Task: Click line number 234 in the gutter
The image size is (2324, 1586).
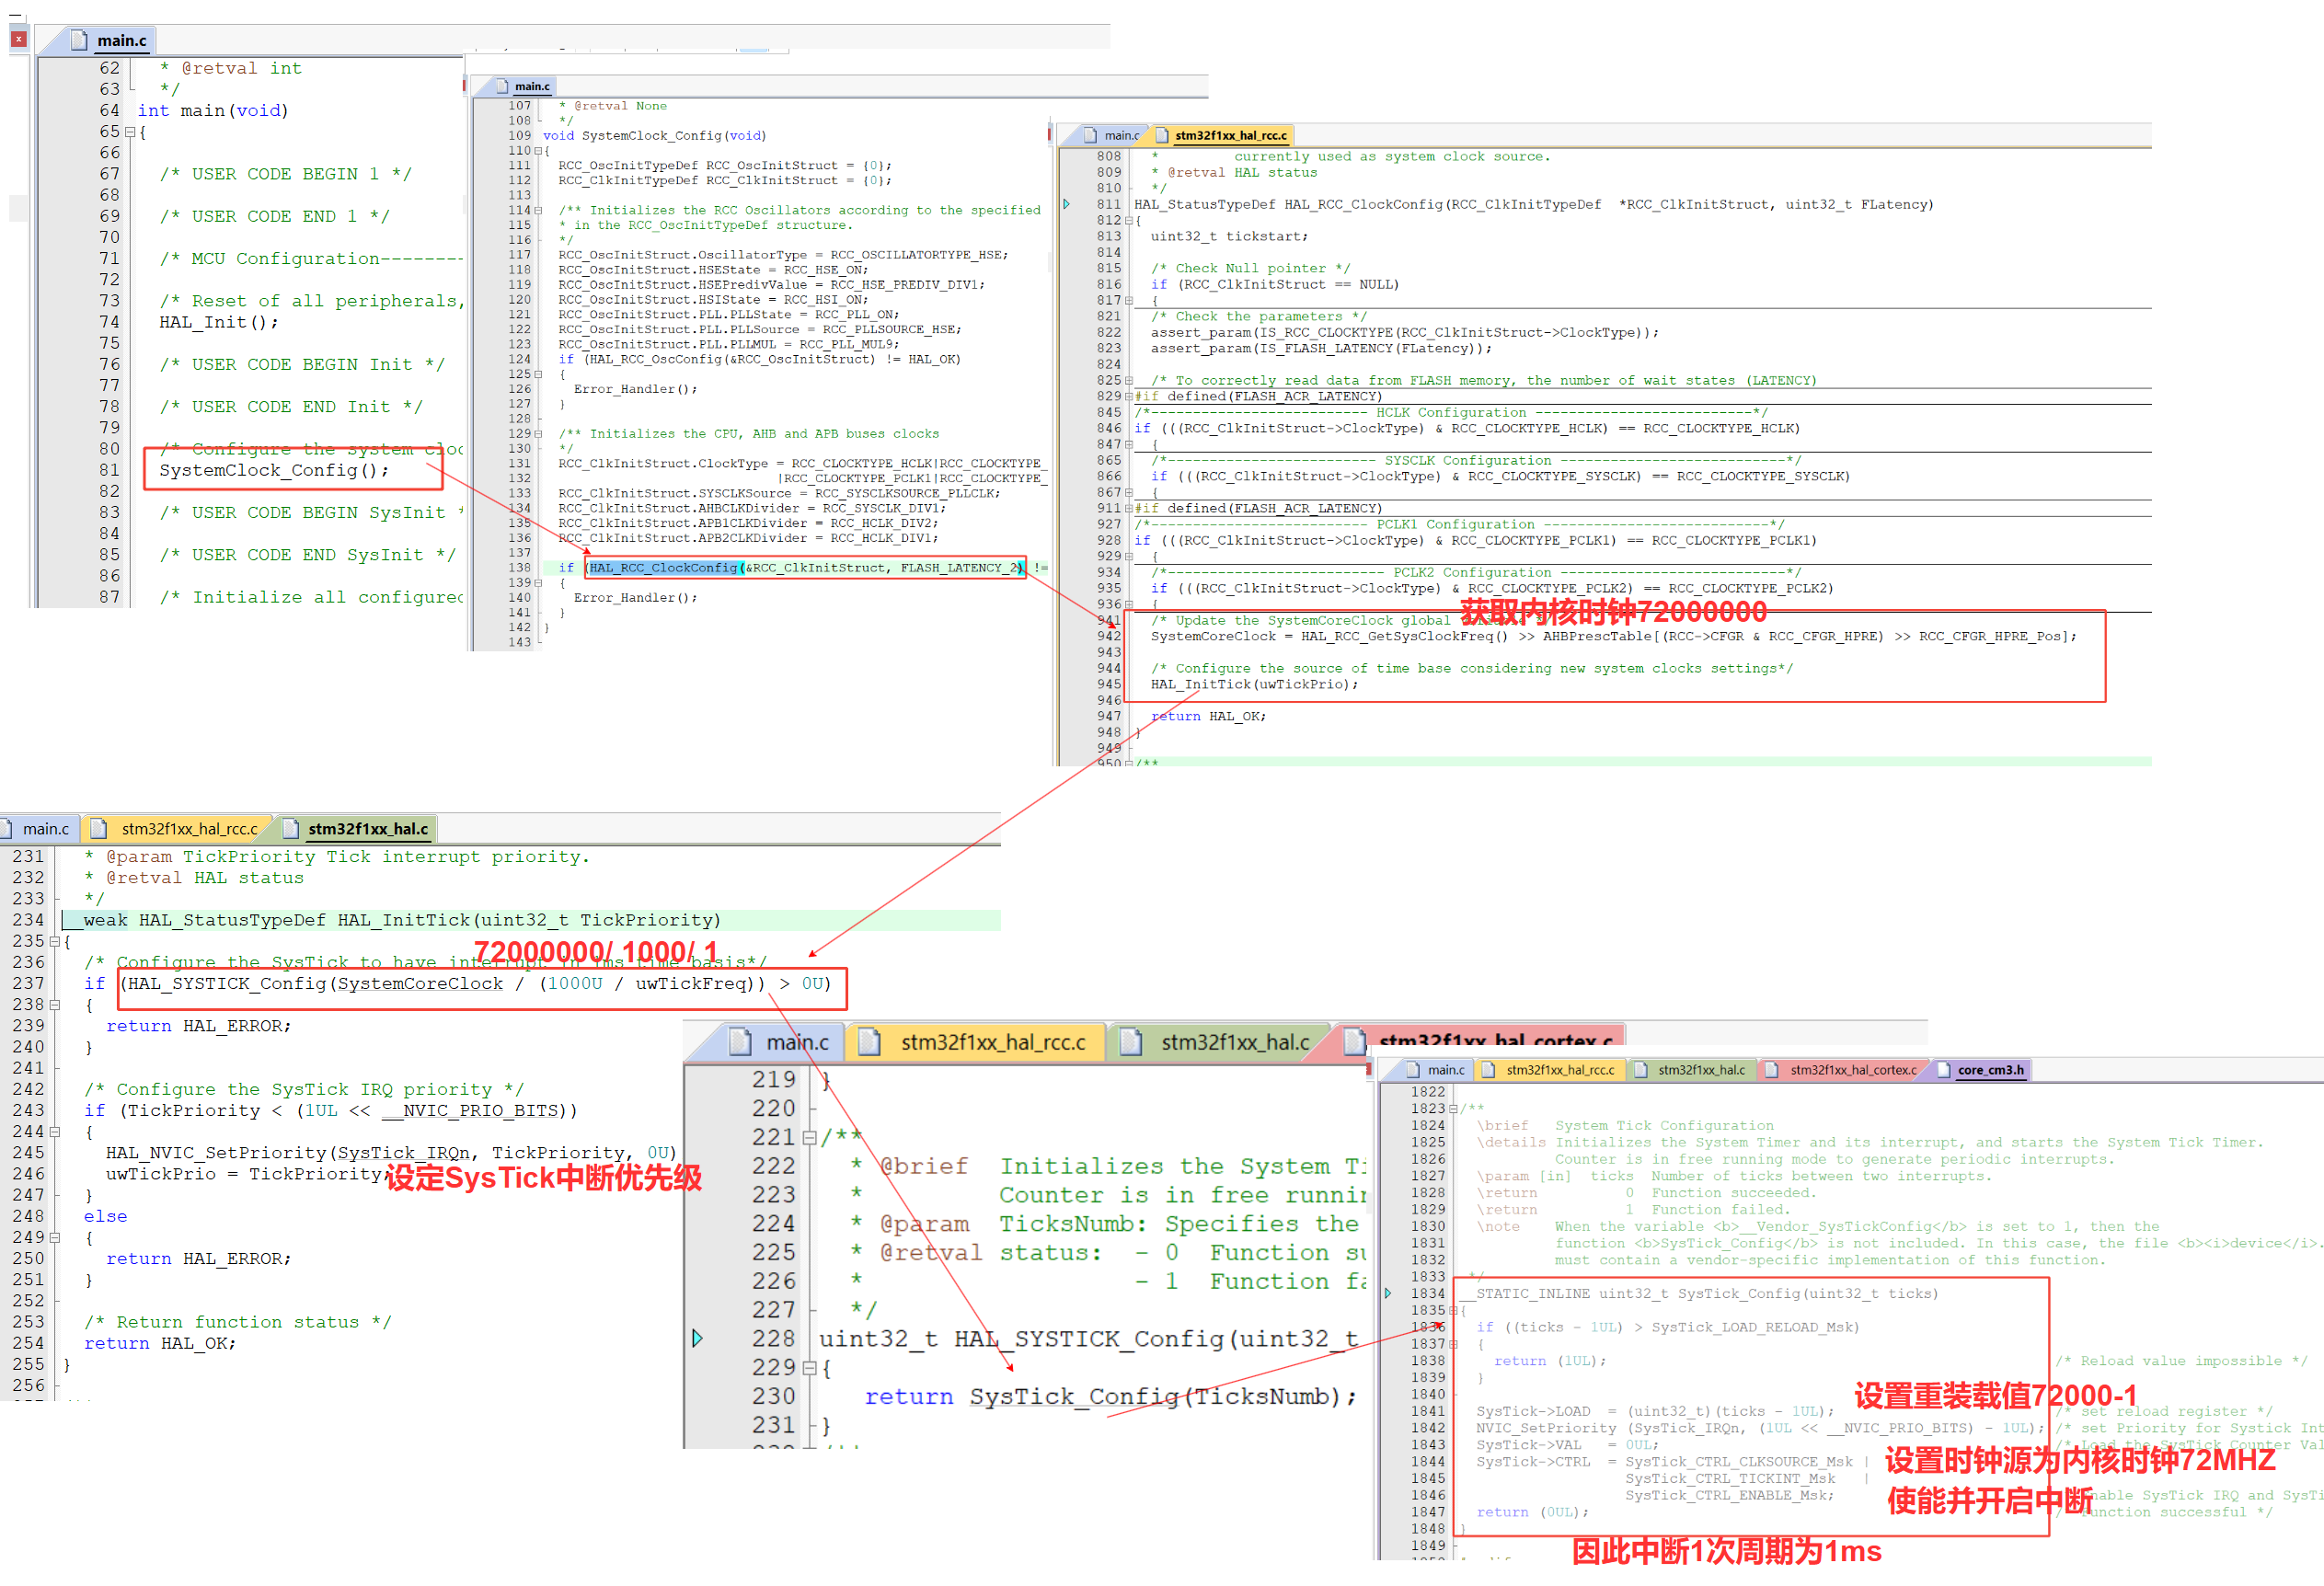Action: coord(28,919)
